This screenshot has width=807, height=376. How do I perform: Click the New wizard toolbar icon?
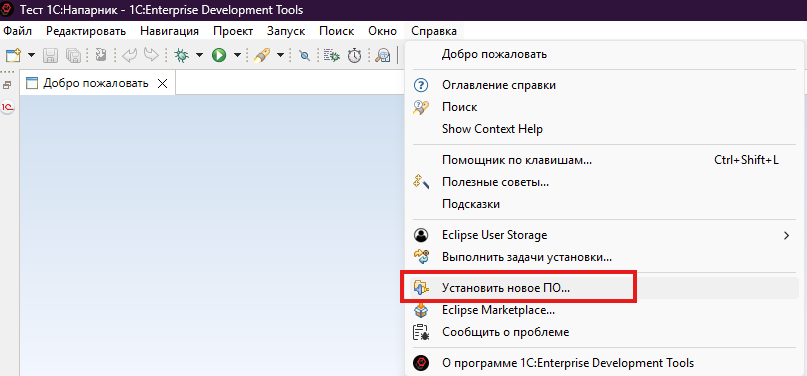point(12,55)
